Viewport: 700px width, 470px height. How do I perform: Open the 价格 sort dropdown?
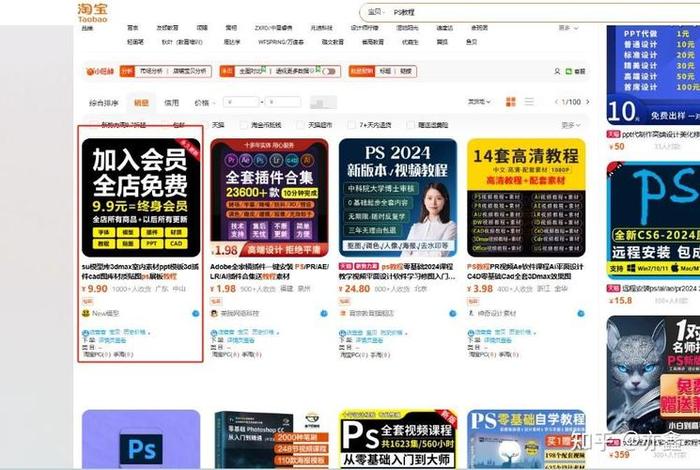[204, 103]
